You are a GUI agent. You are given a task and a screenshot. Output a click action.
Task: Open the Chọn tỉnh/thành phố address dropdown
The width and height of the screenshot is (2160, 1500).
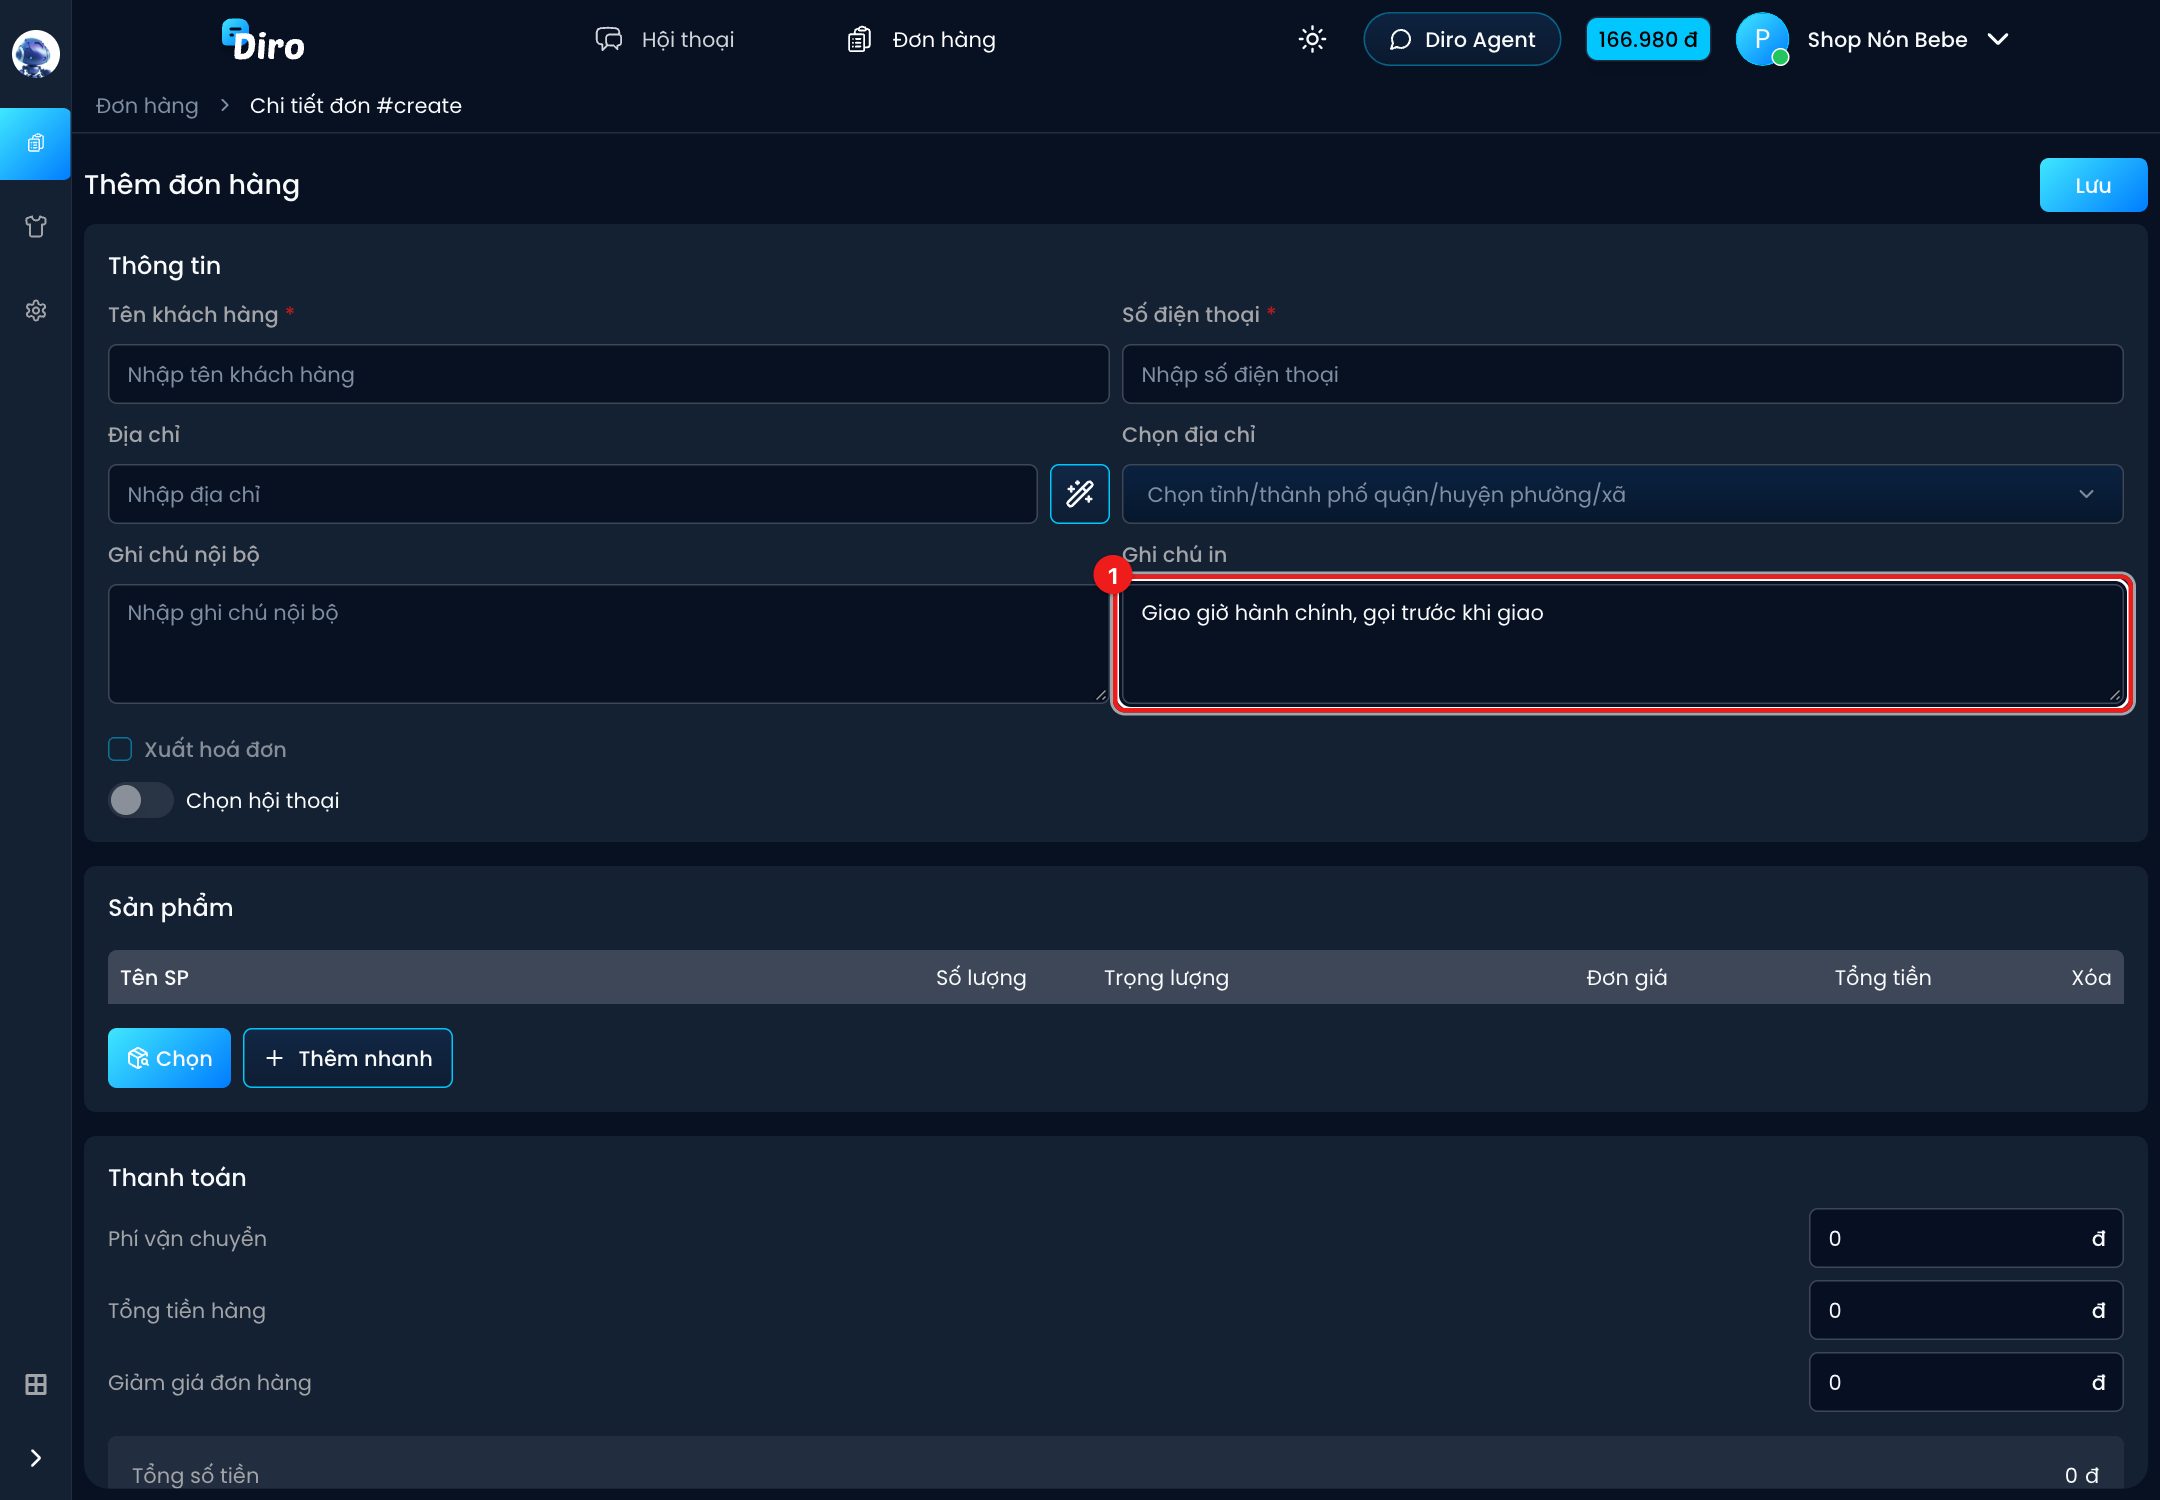[x=1622, y=494]
